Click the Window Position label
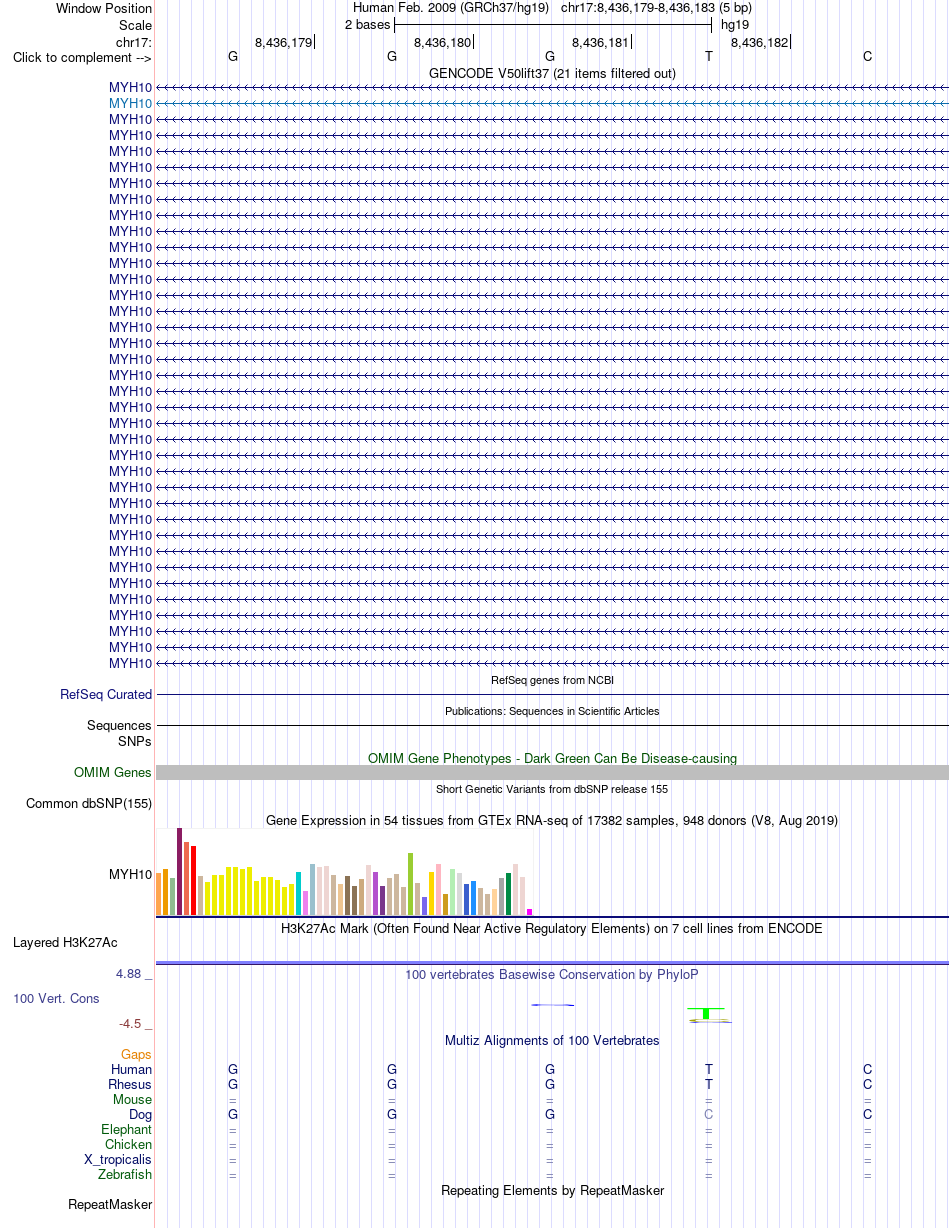This screenshot has width=950, height=1228. [x=104, y=8]
